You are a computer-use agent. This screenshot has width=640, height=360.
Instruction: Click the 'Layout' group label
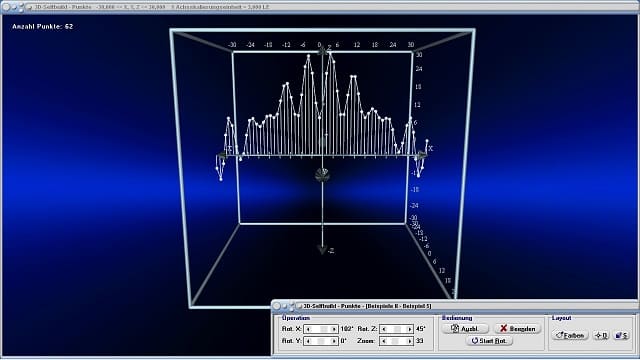(562, 318)
